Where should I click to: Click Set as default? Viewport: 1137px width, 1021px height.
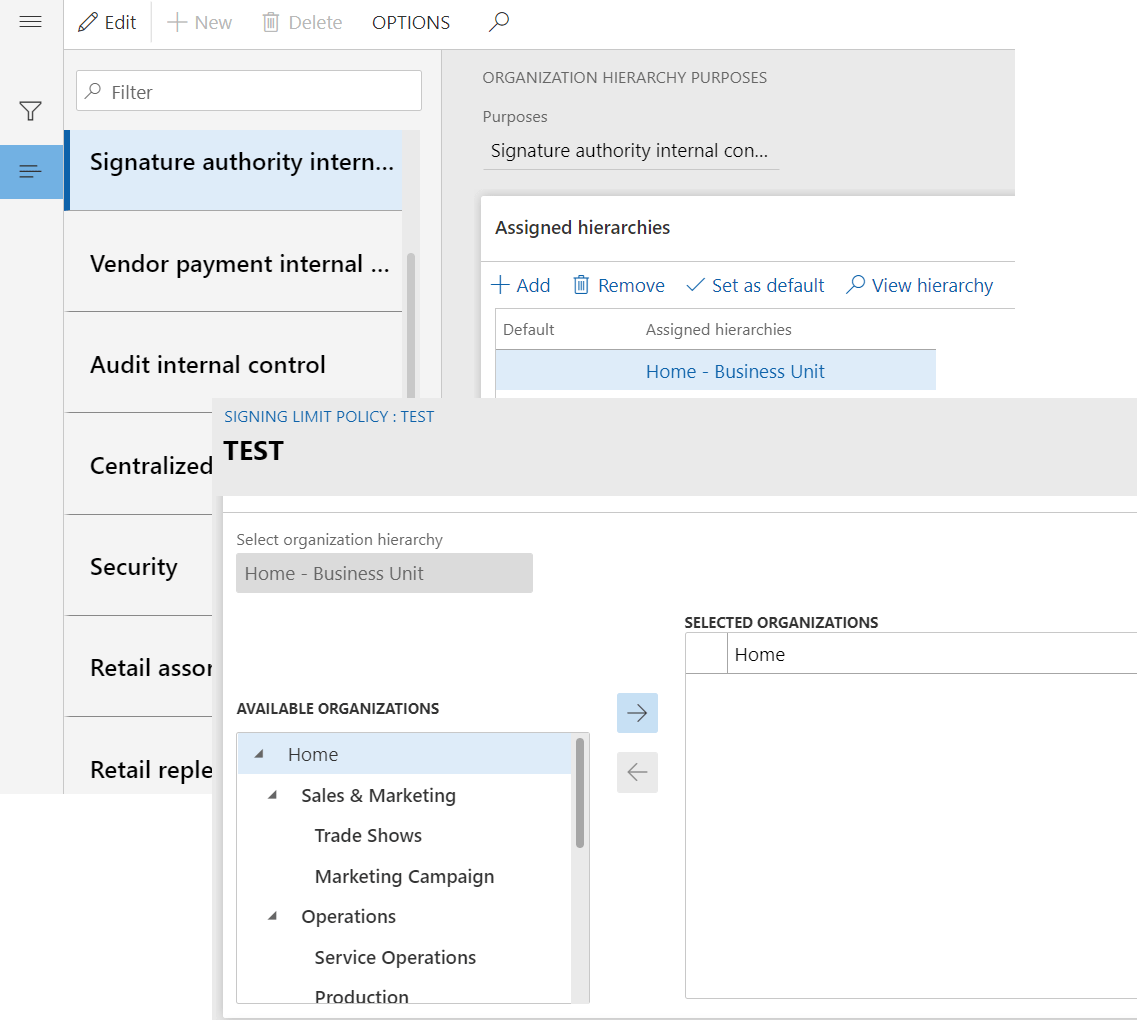tap(755, 286)
